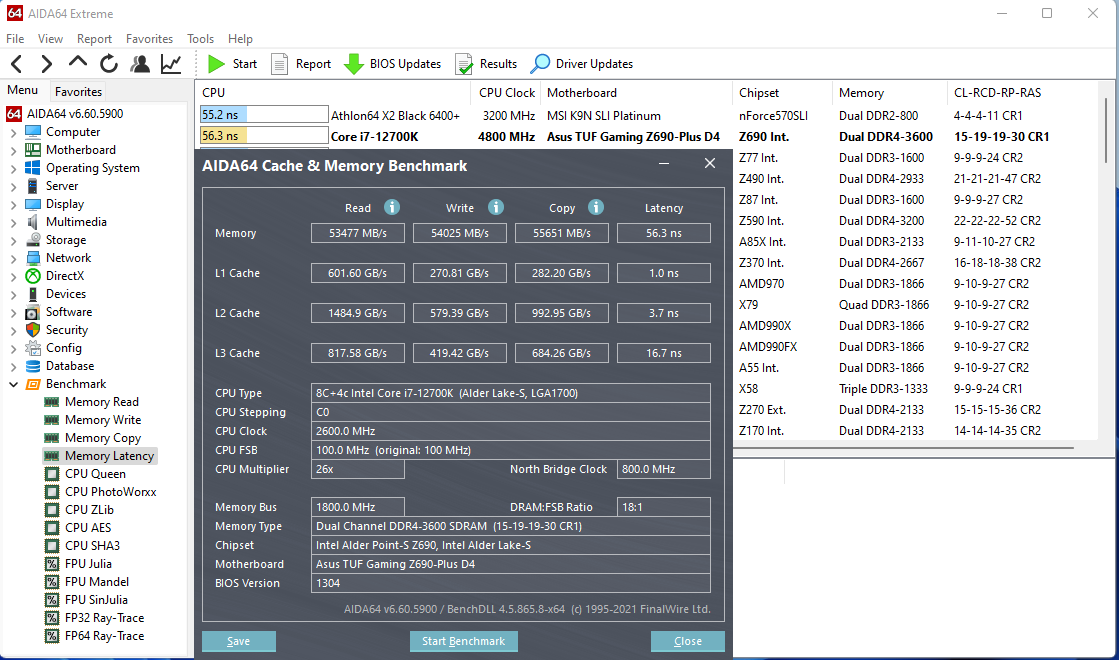
Task: Expand the Display tree node
Action: coord(14,204)
